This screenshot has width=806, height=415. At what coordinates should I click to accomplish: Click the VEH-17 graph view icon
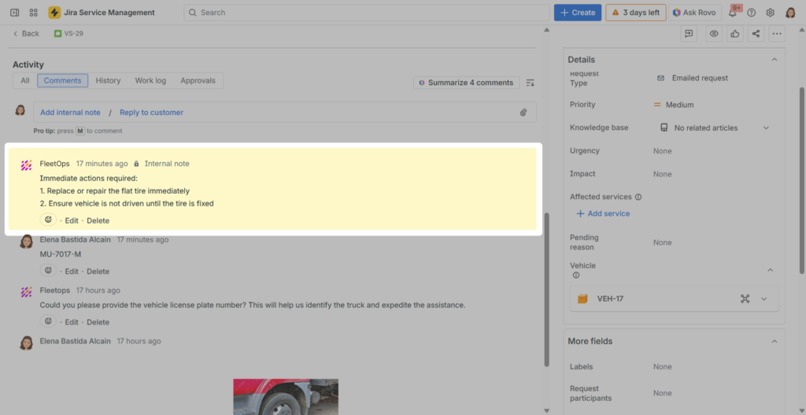coord(745,299)
